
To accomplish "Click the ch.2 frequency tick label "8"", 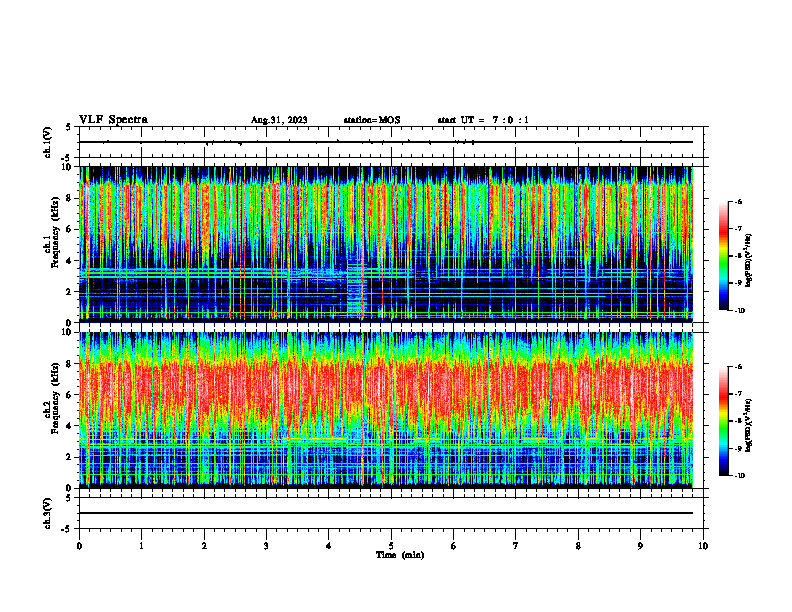I will [x=70, y=364].
